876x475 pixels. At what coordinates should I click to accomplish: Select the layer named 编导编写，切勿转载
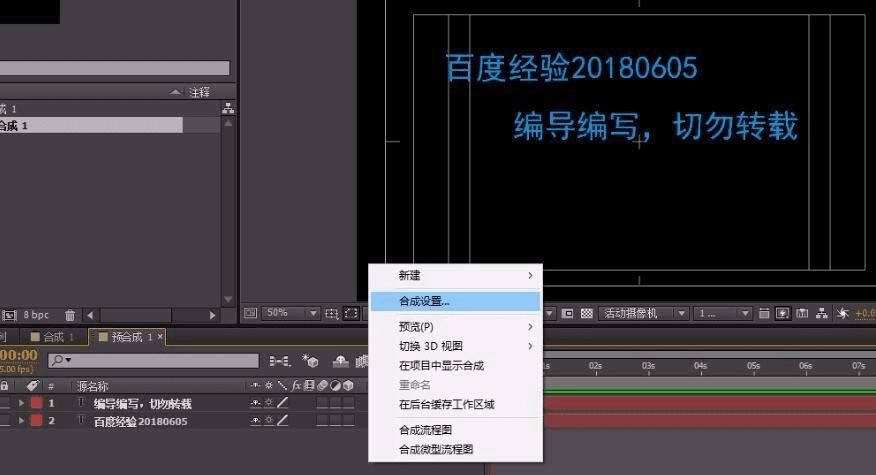(x=143, y=403)
